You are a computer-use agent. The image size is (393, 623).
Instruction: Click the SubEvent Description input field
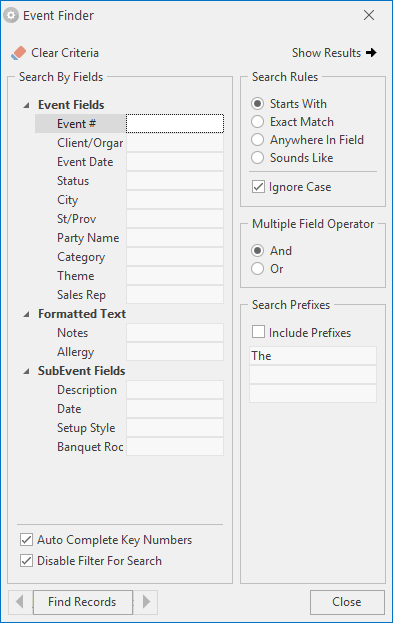pyautogui.click(x=175, y=390)
